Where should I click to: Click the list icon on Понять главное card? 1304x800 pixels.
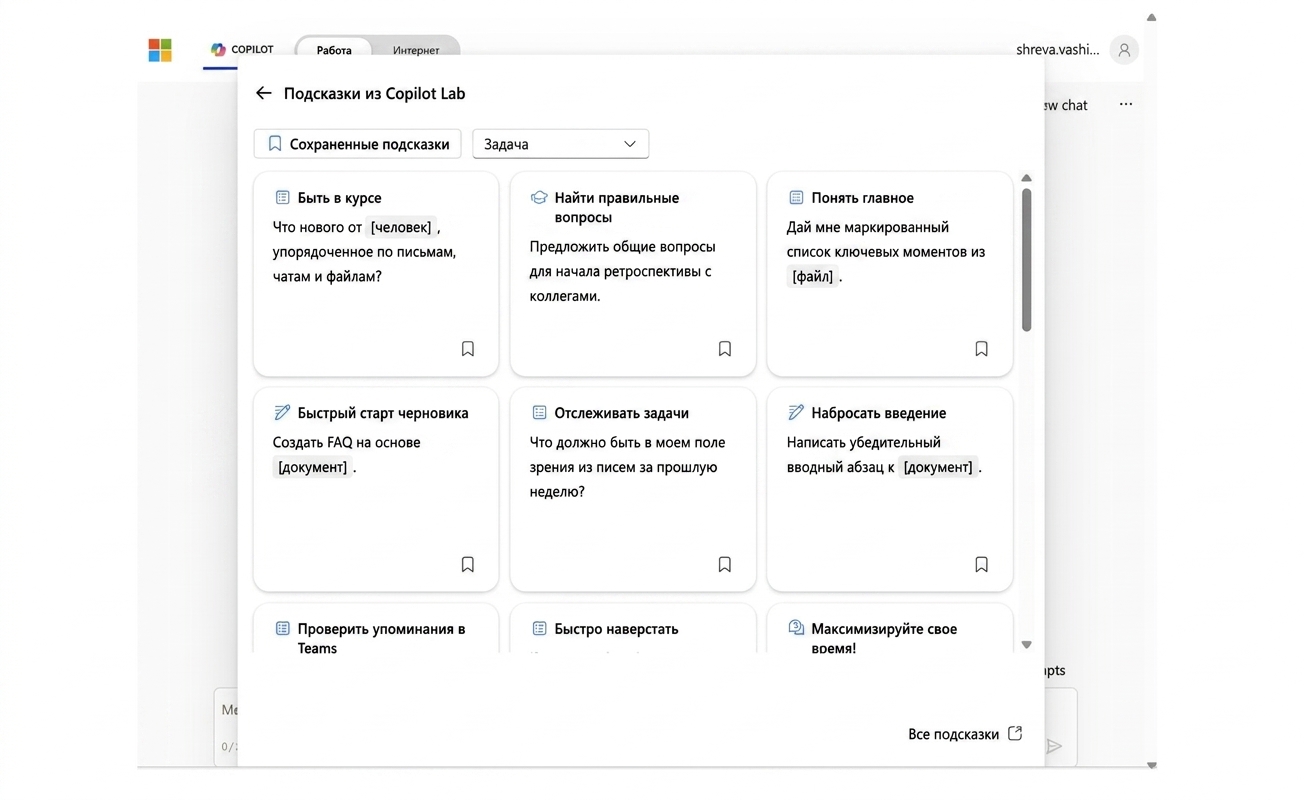[796, 198]
